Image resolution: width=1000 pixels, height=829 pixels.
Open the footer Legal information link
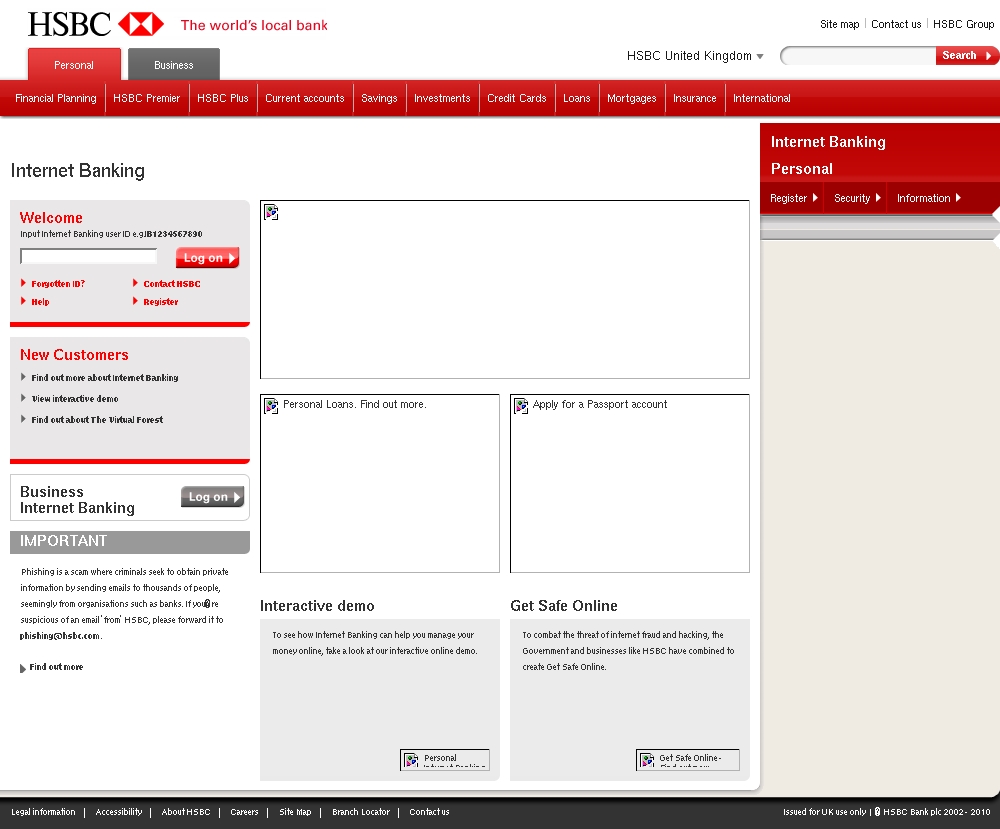(x=43, y=812)
